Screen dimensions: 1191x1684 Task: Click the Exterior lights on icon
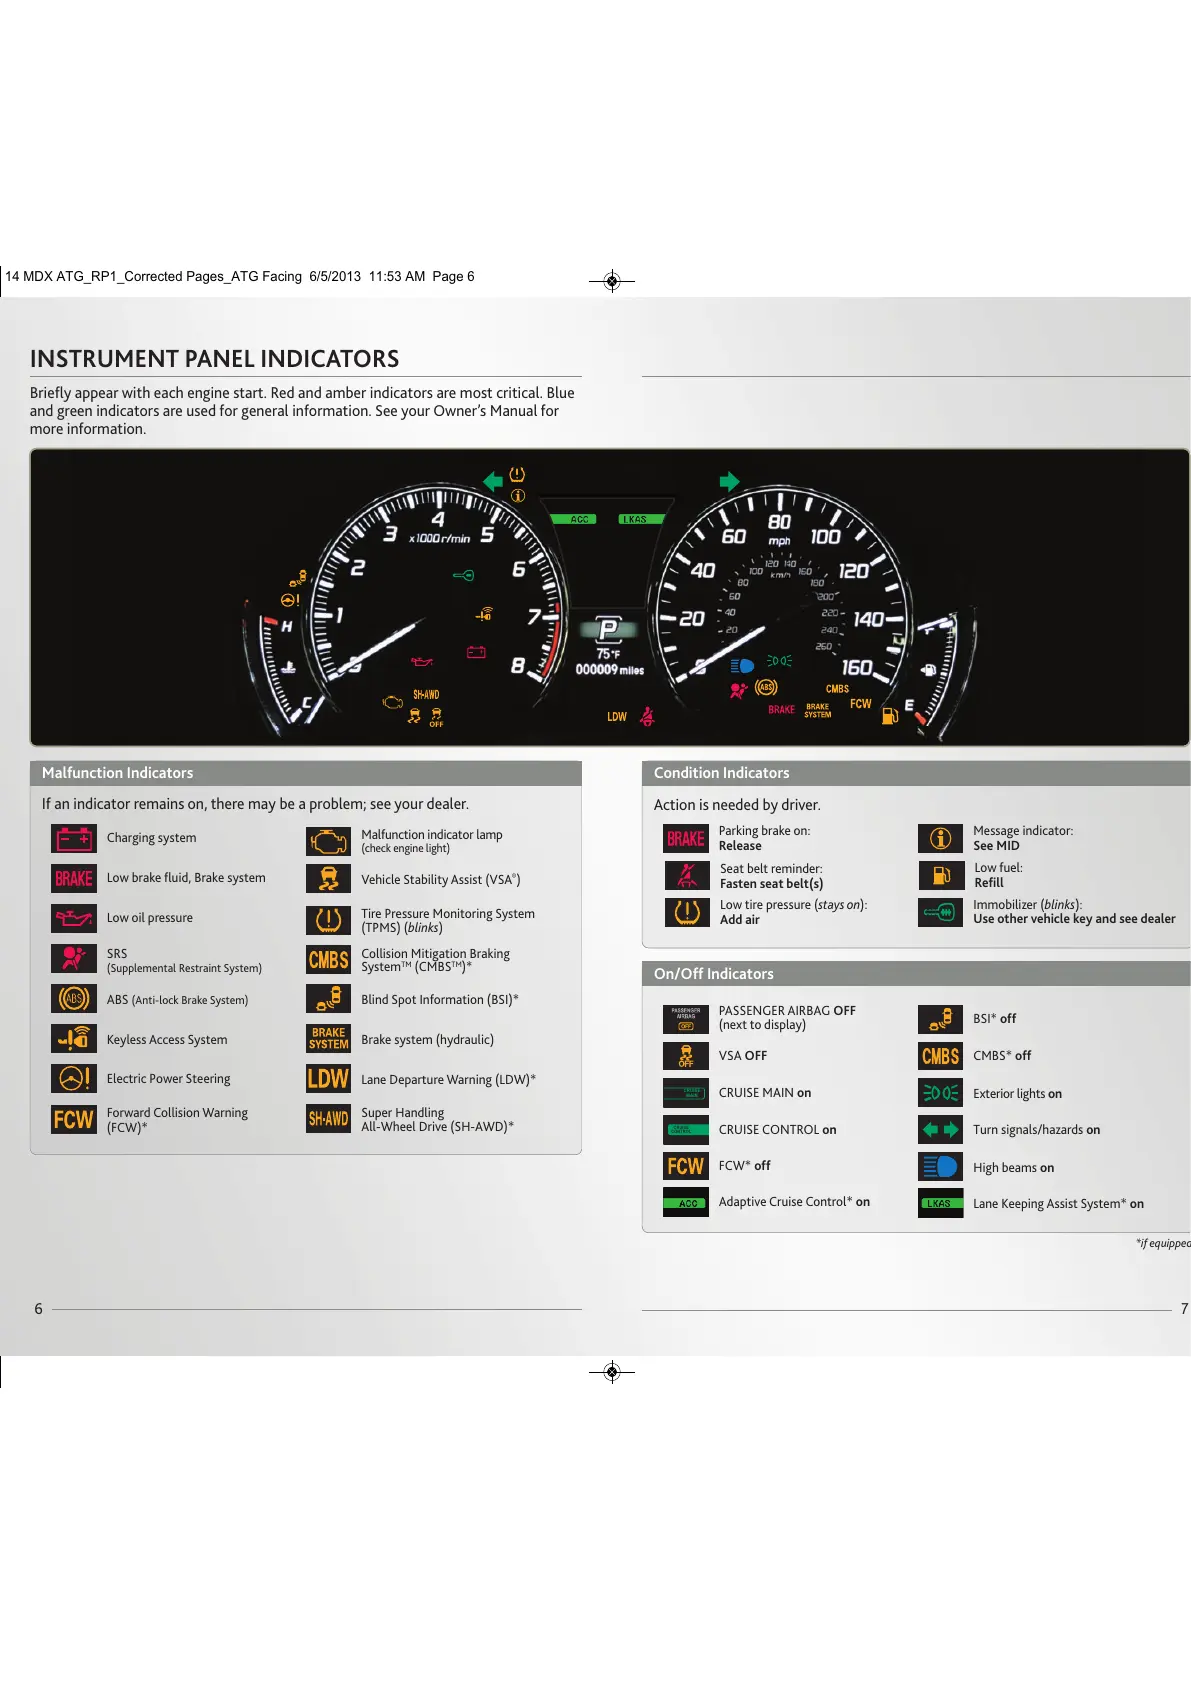(940, 1093)
